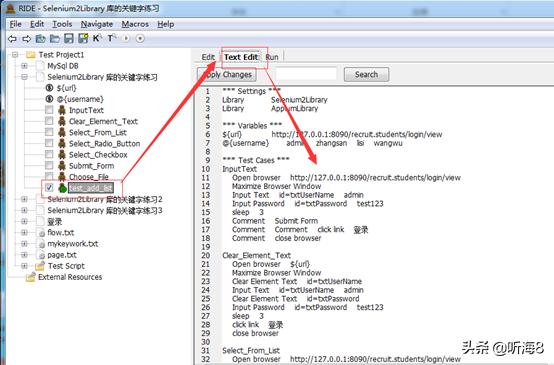
Task: Open the Tools menu
Action: [62, 24]
